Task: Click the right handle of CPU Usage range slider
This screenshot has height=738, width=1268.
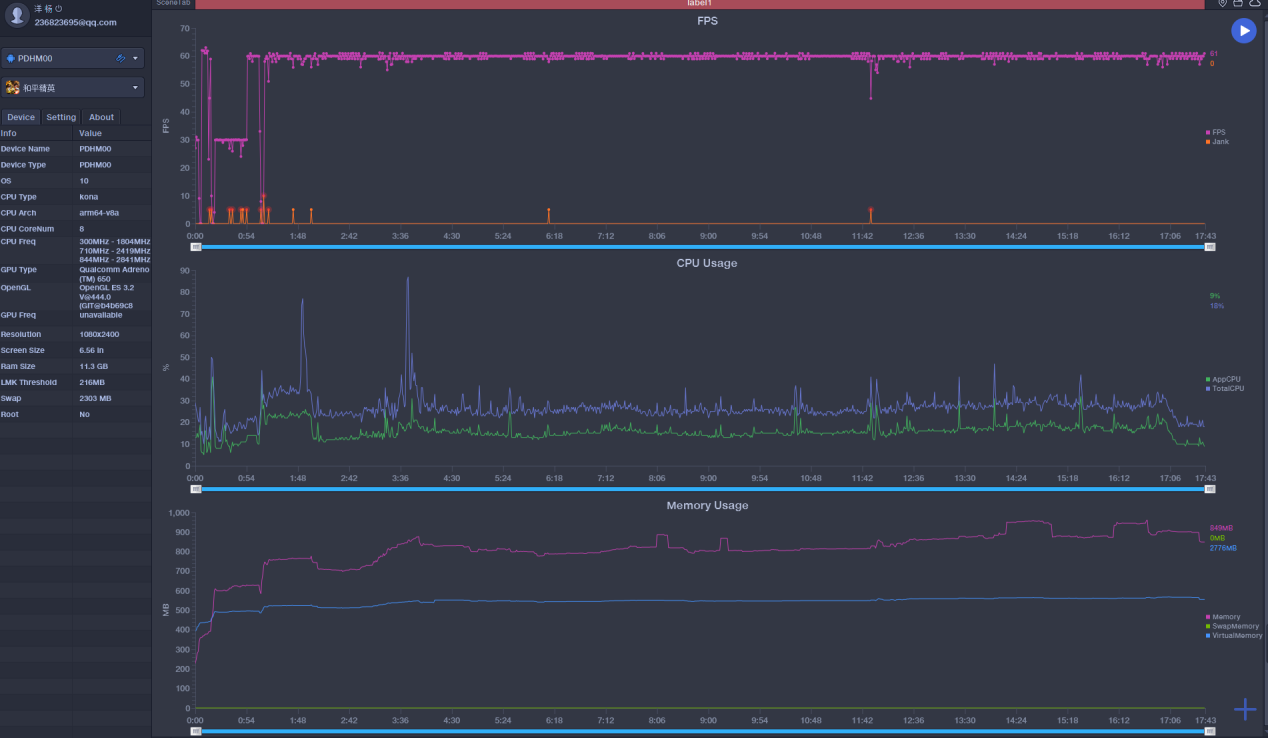Action: pos(1210,489)
